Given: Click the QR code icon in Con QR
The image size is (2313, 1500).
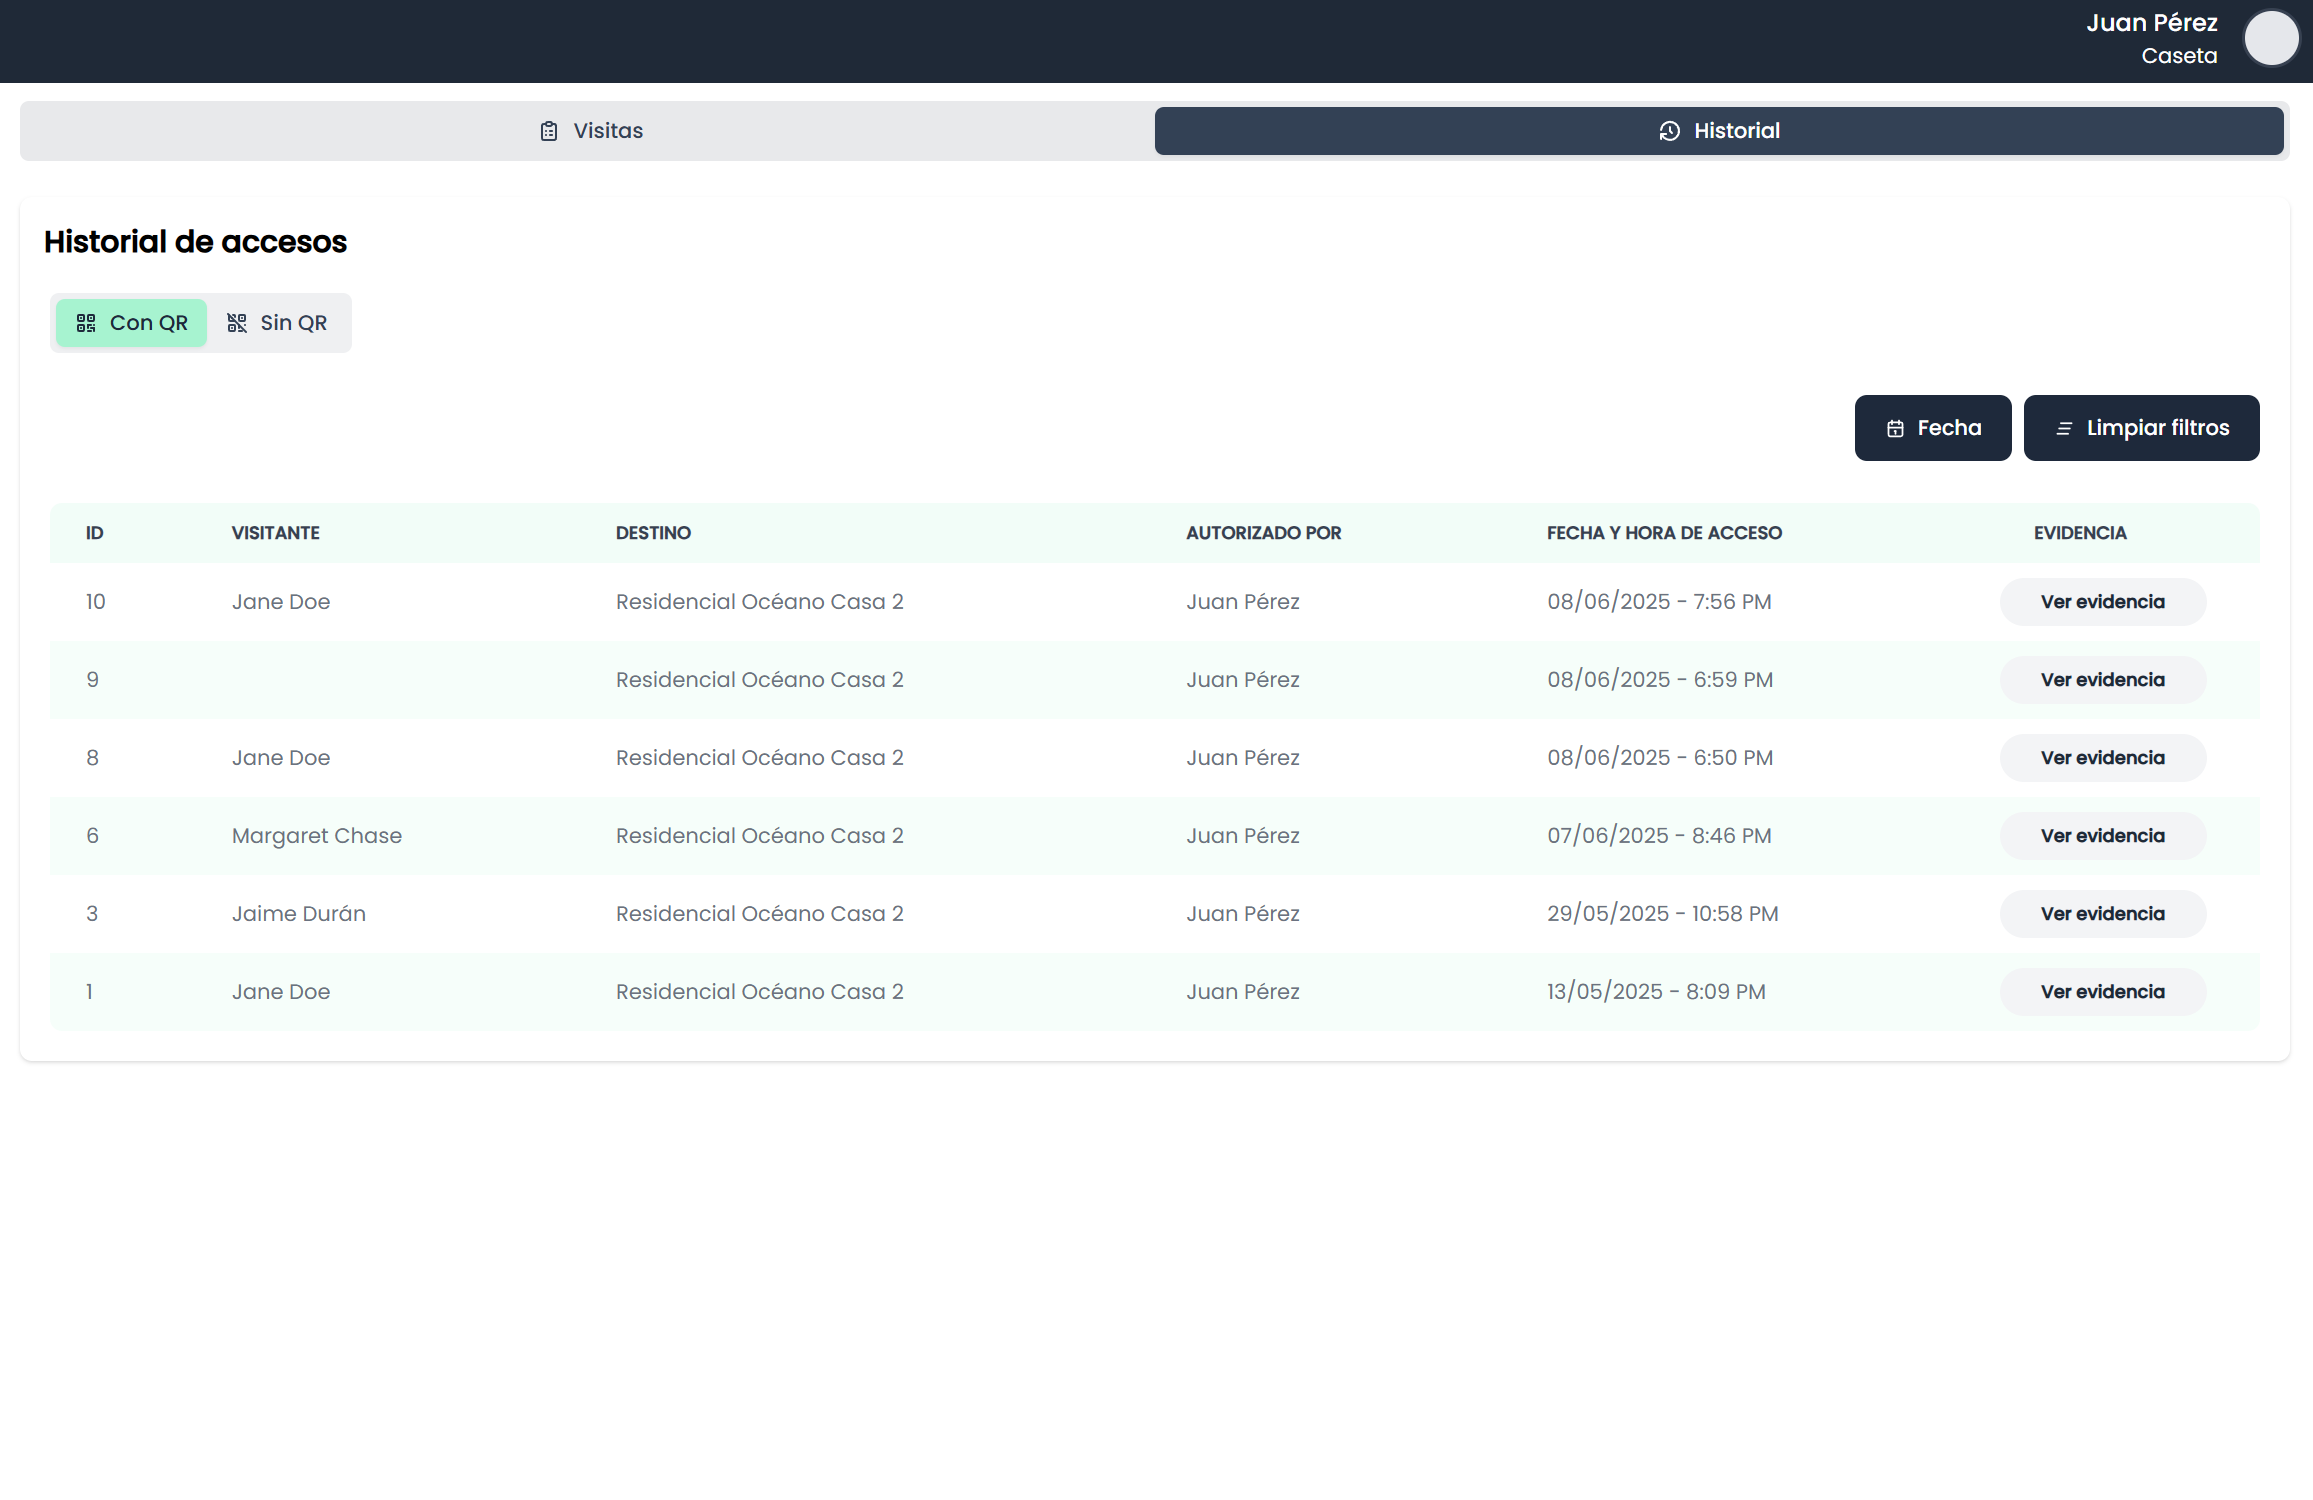Looking at the screenshot, I should pos(86,323).
